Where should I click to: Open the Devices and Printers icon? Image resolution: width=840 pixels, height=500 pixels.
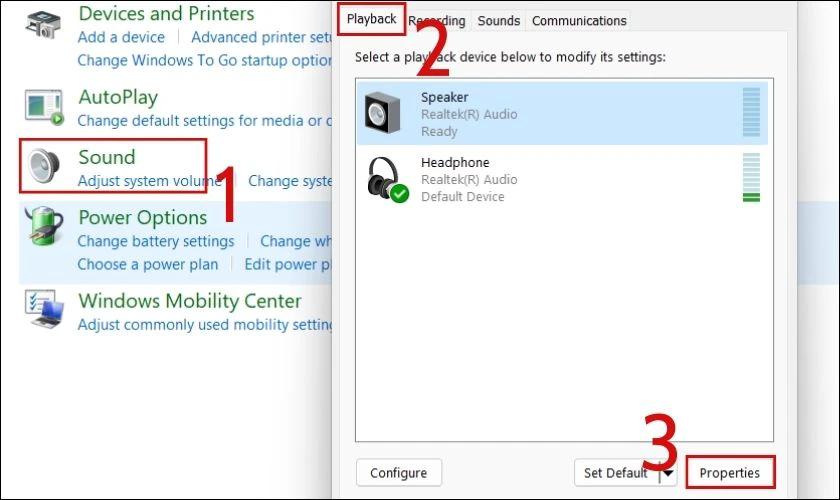pos(43,25)
